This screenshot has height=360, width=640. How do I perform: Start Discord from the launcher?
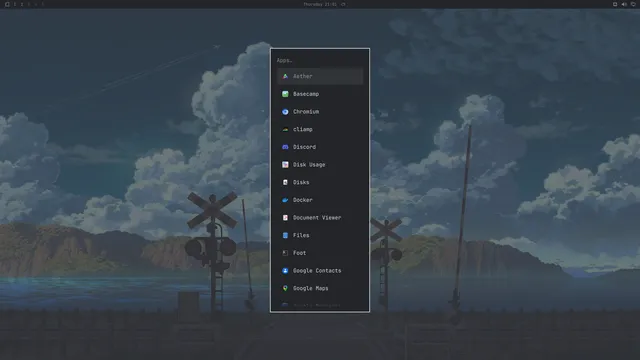pos(320,147)
